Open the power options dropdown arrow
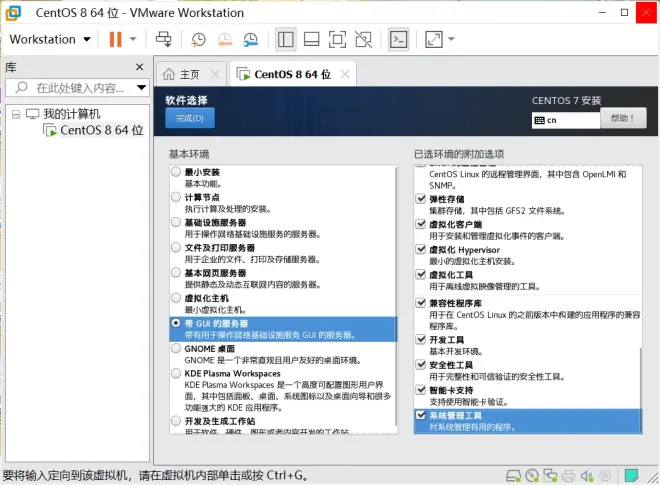Image resolution: width=660 pixels, height=485 pixels. [133, 40]
